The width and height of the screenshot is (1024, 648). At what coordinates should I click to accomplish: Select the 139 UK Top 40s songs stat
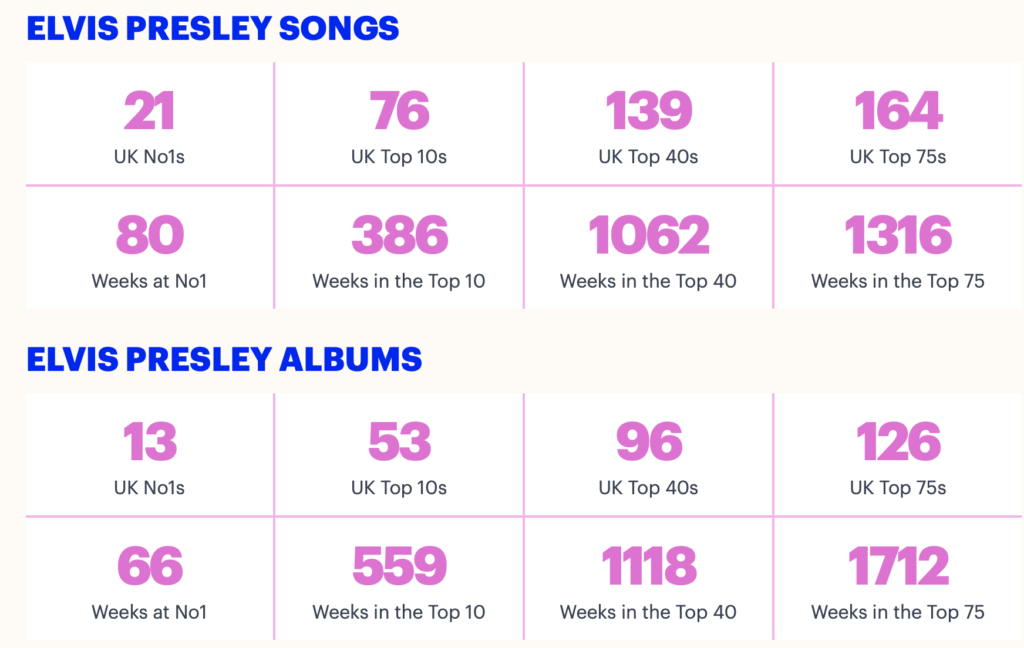tap(648, 111)
